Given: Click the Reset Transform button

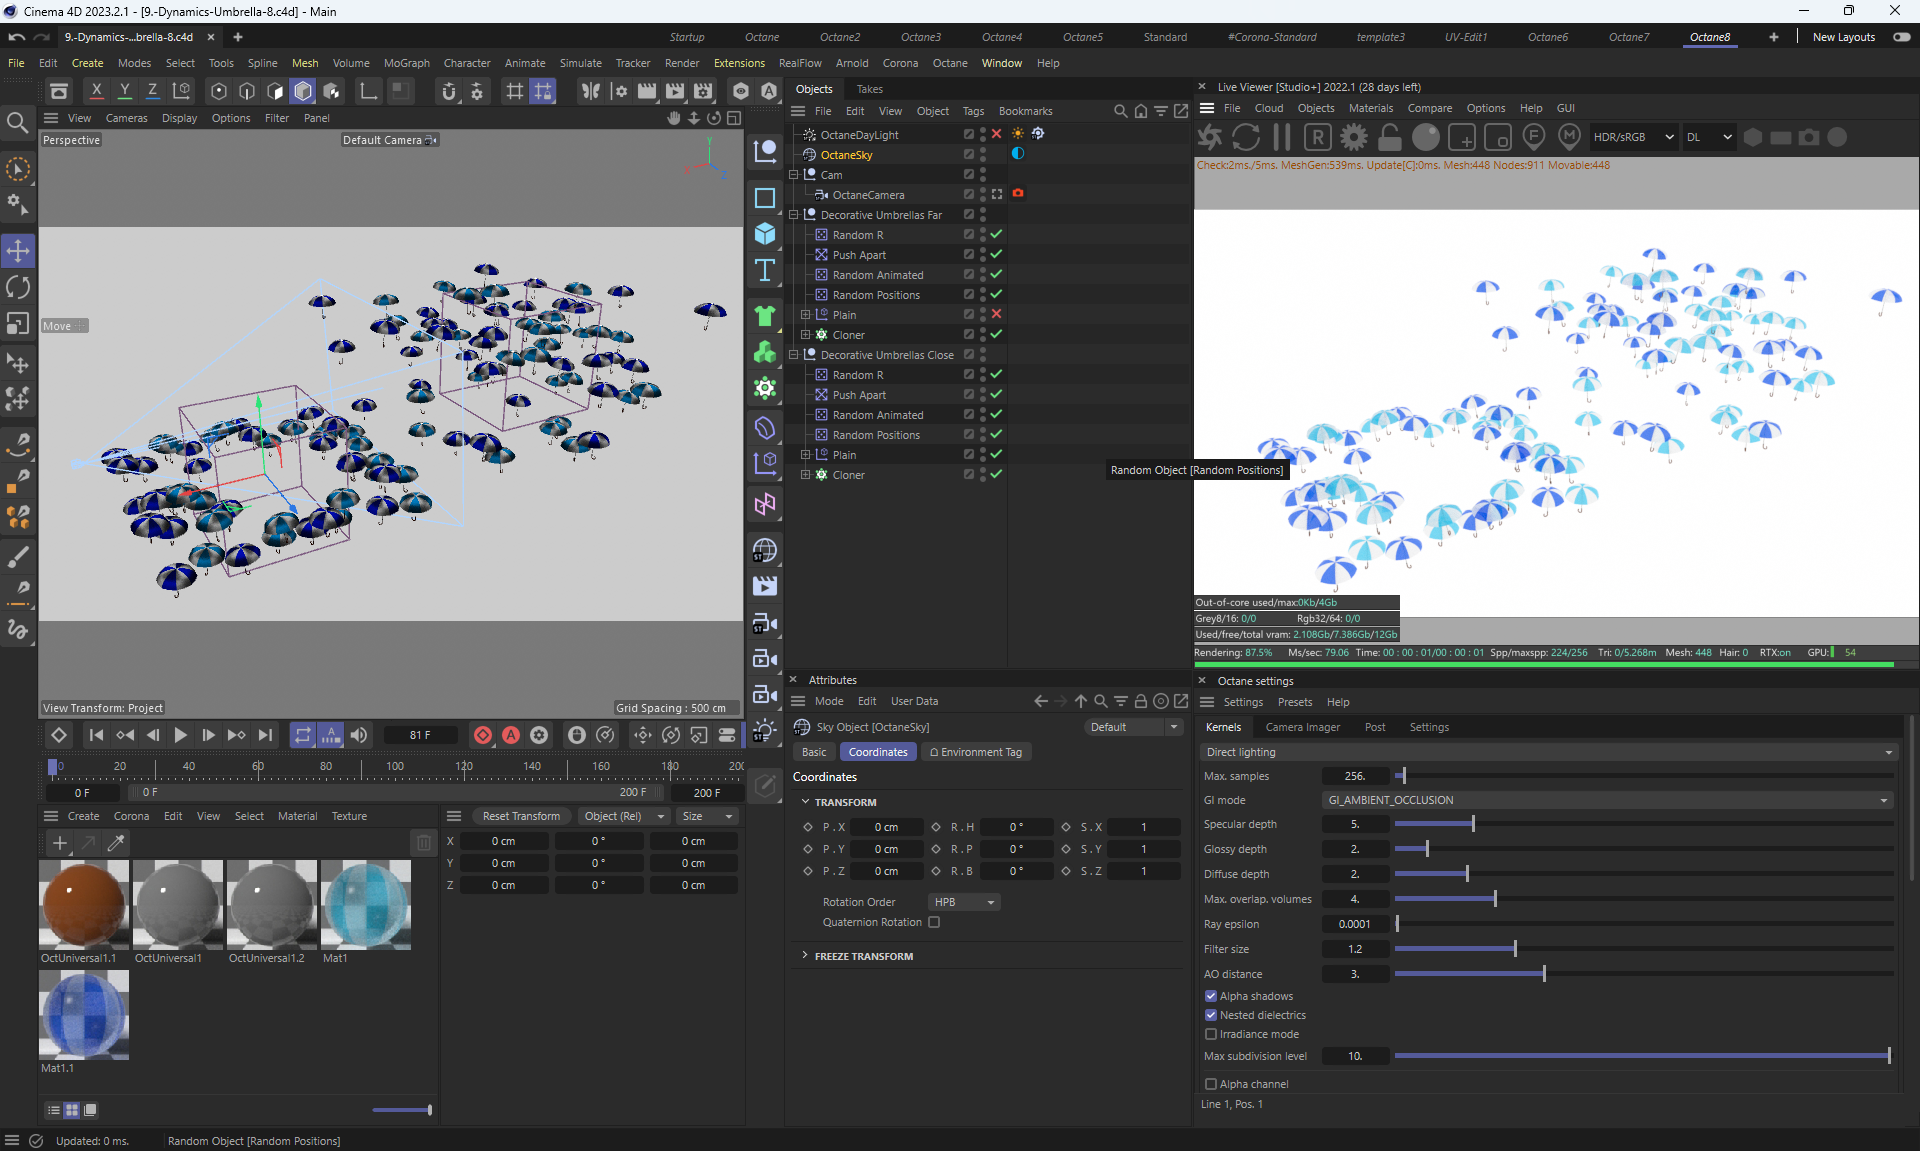Looking at the screenshot, I should [x=521, y=816].
